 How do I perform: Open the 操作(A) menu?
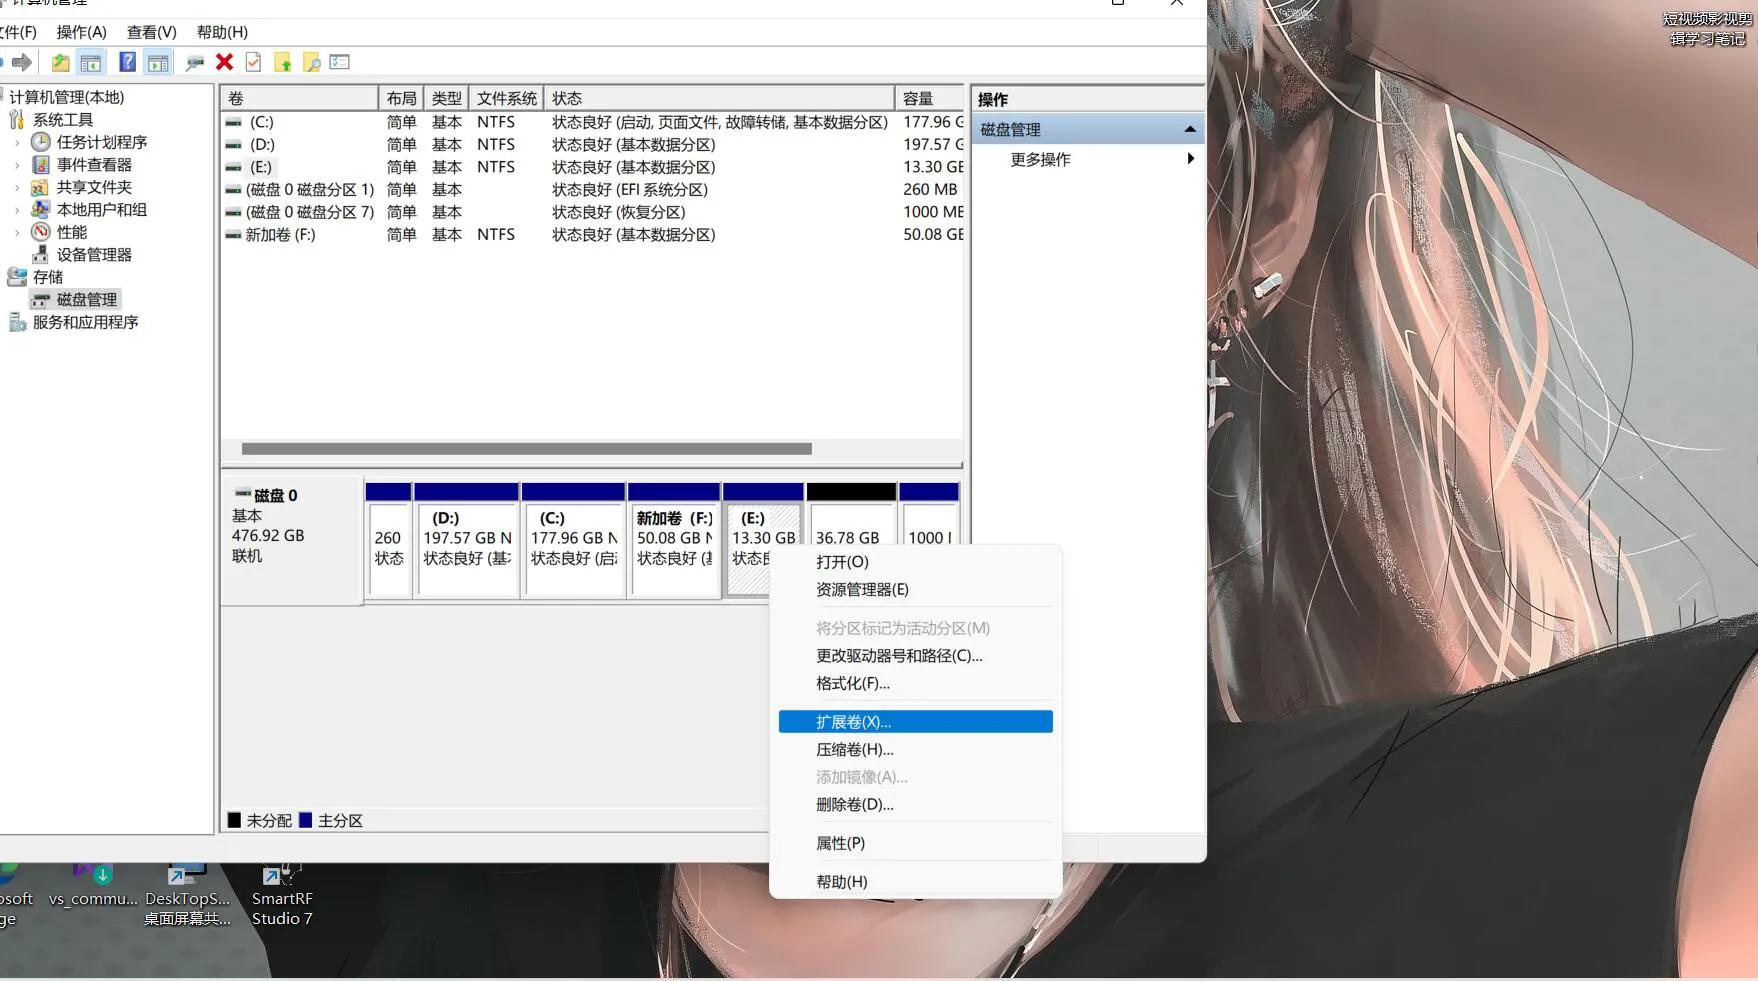point(81,32)
